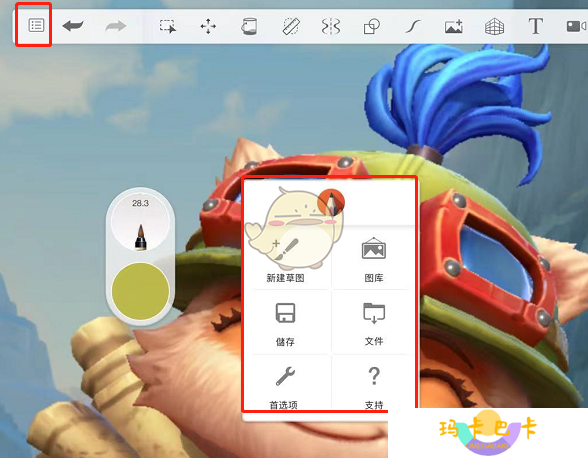
Task: Select the selection marquee tool
Action: click(168, 27)
